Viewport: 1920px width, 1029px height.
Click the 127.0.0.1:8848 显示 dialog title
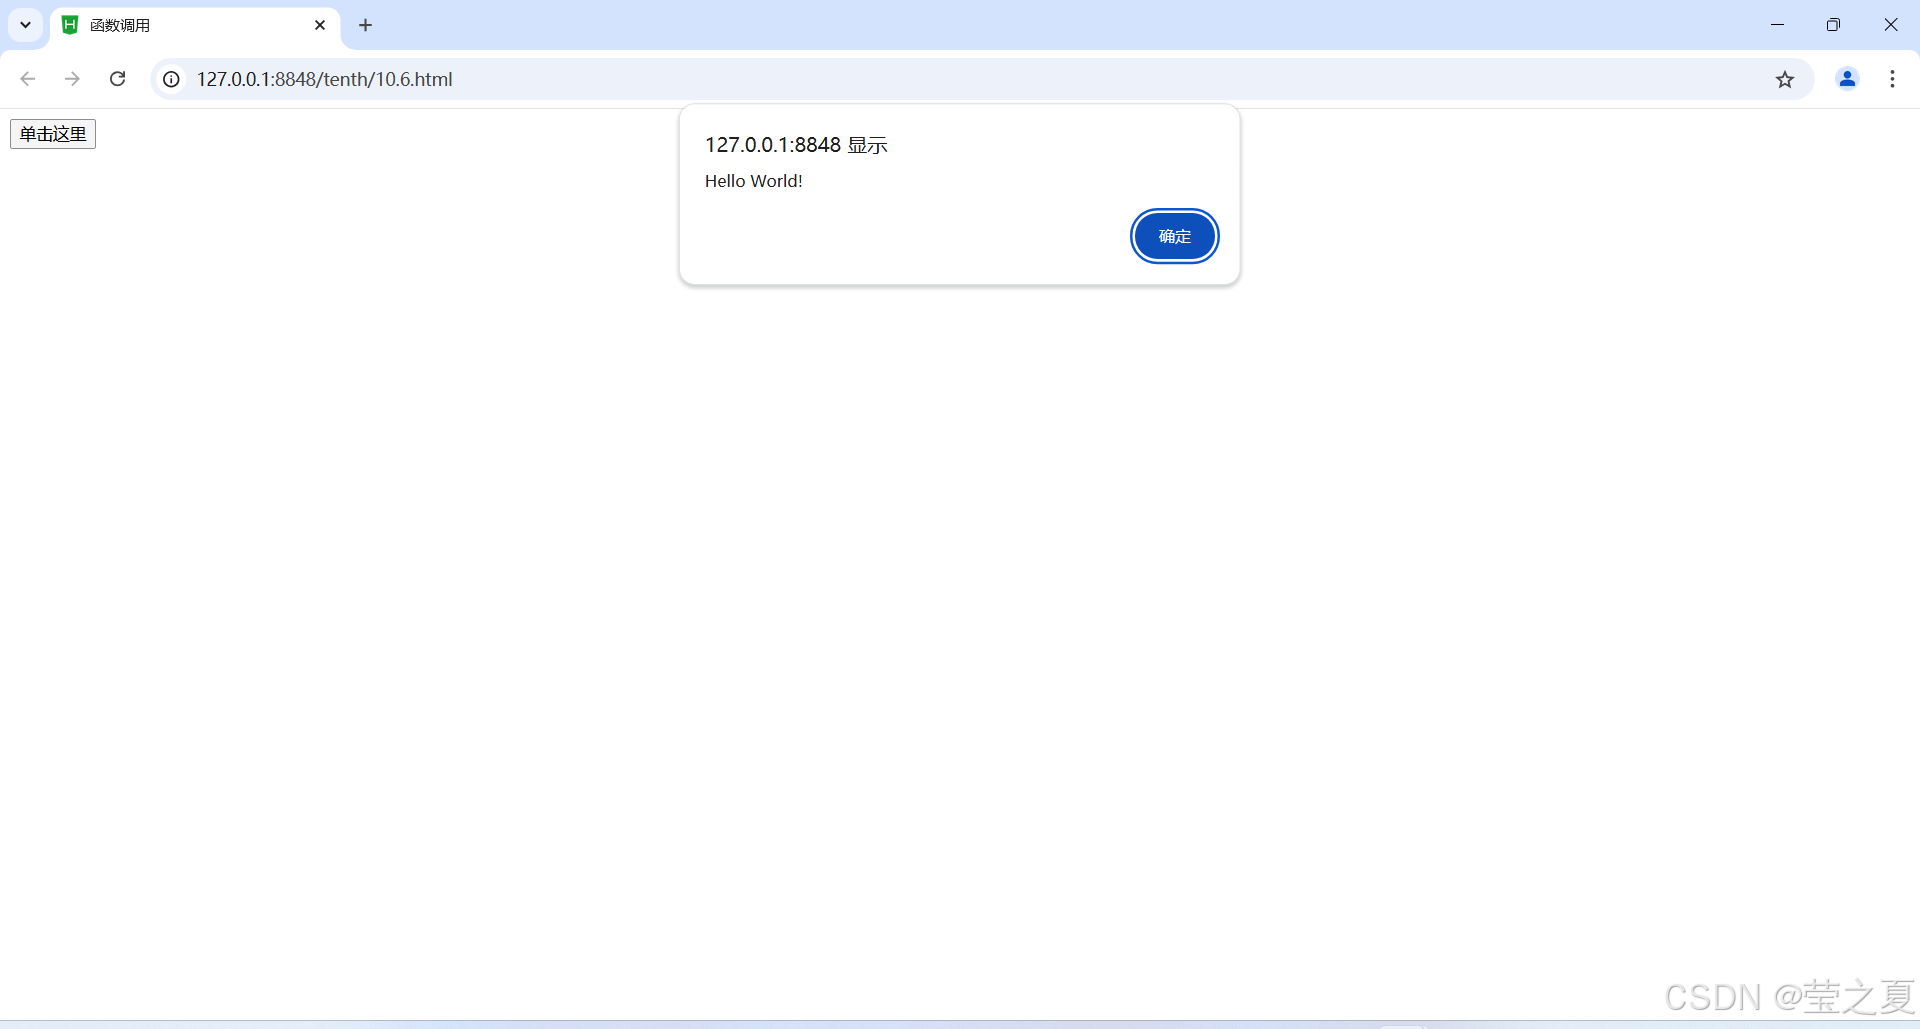[796, 145]
